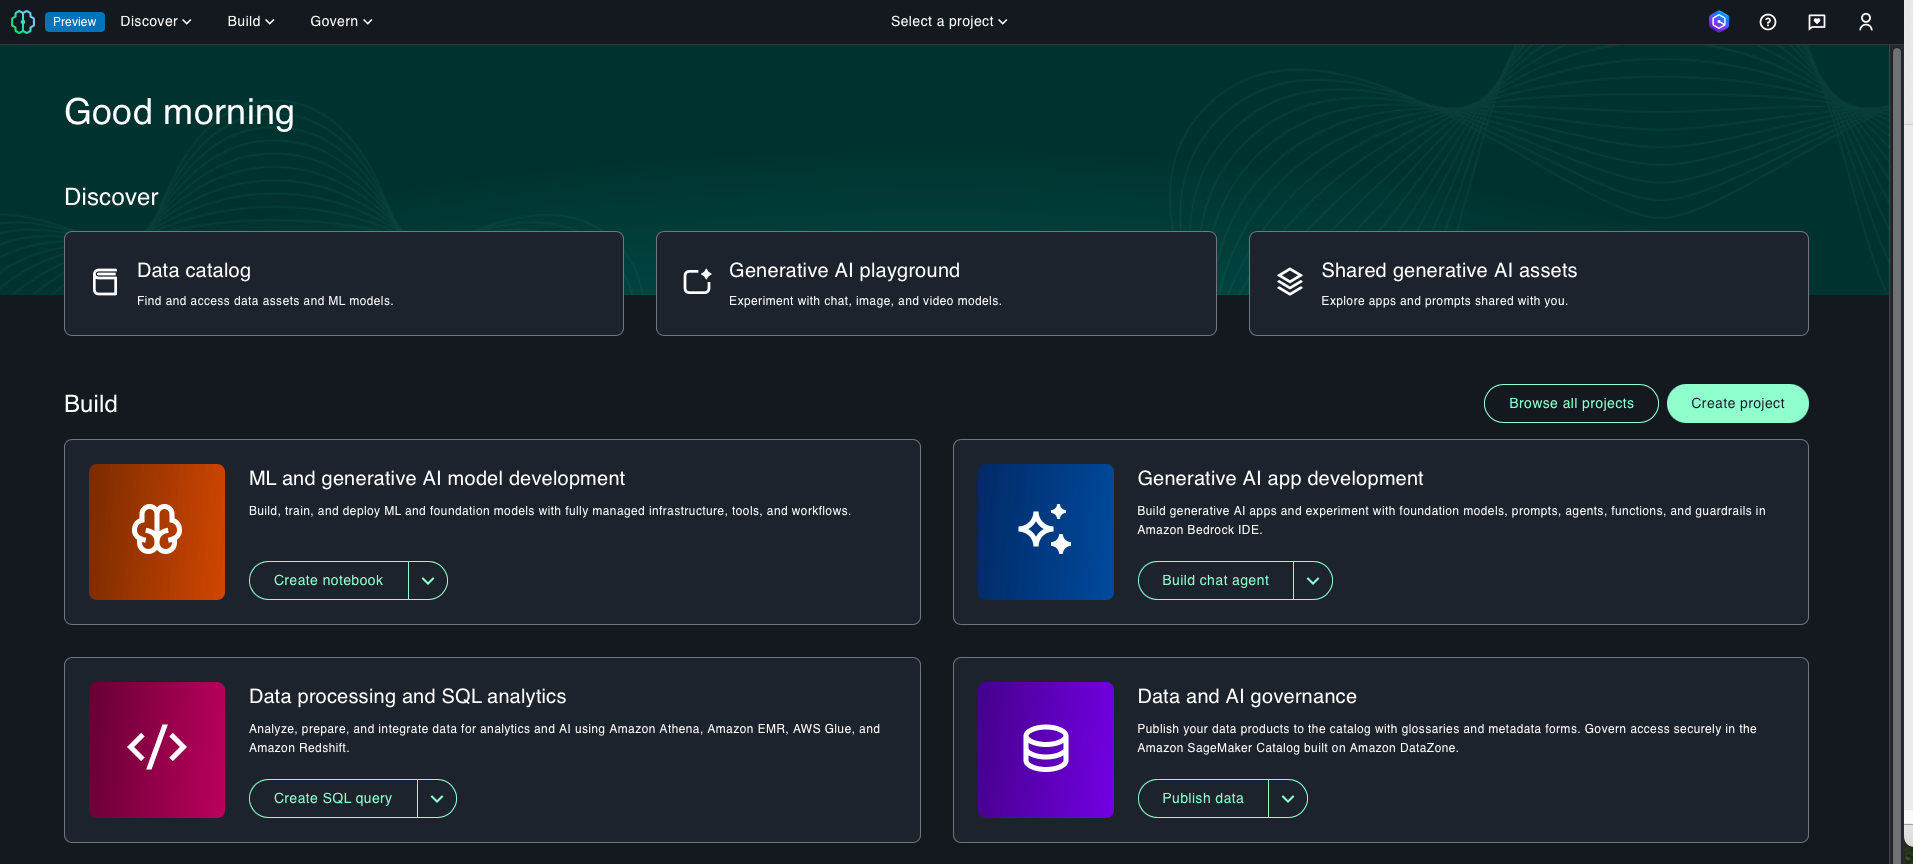Open the Discover menu

click(x=155, y=22)
